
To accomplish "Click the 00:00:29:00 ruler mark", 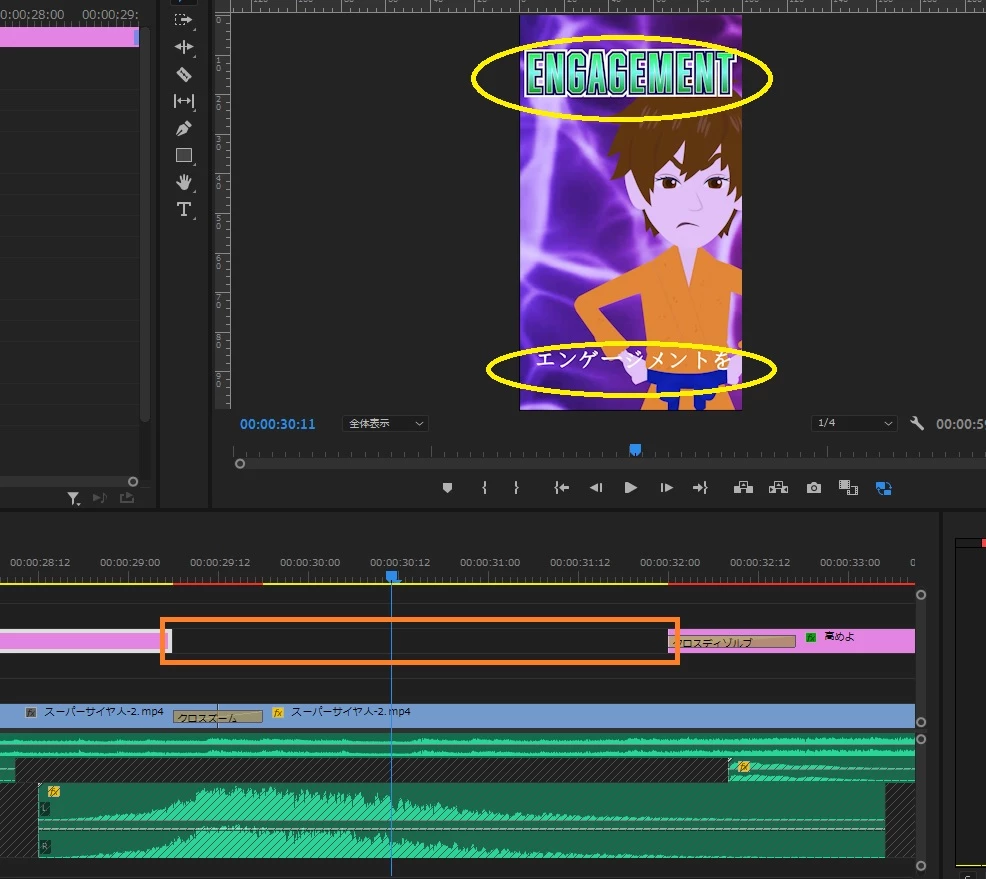I will [130, 563].
